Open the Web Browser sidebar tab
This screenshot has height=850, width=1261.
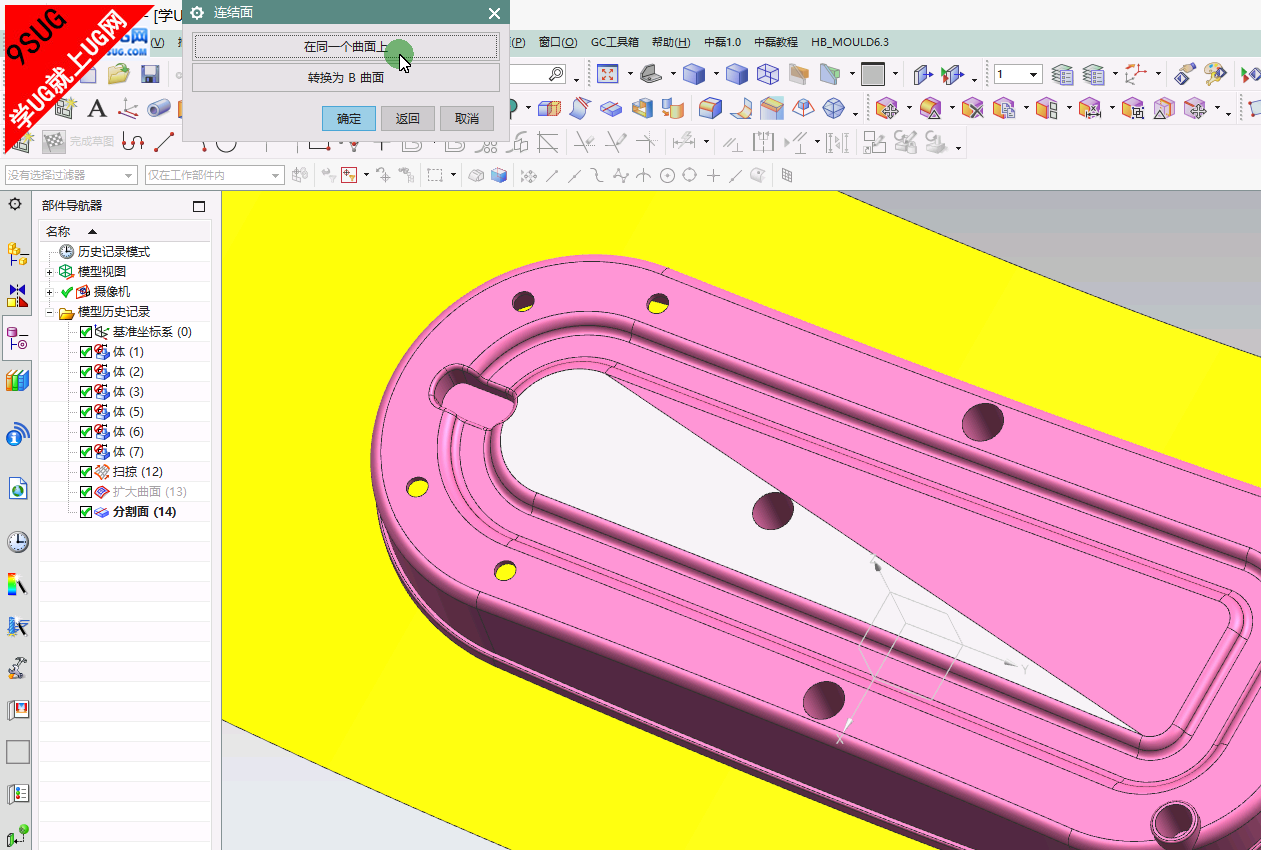pyautogui.click(x=18, y=489)
